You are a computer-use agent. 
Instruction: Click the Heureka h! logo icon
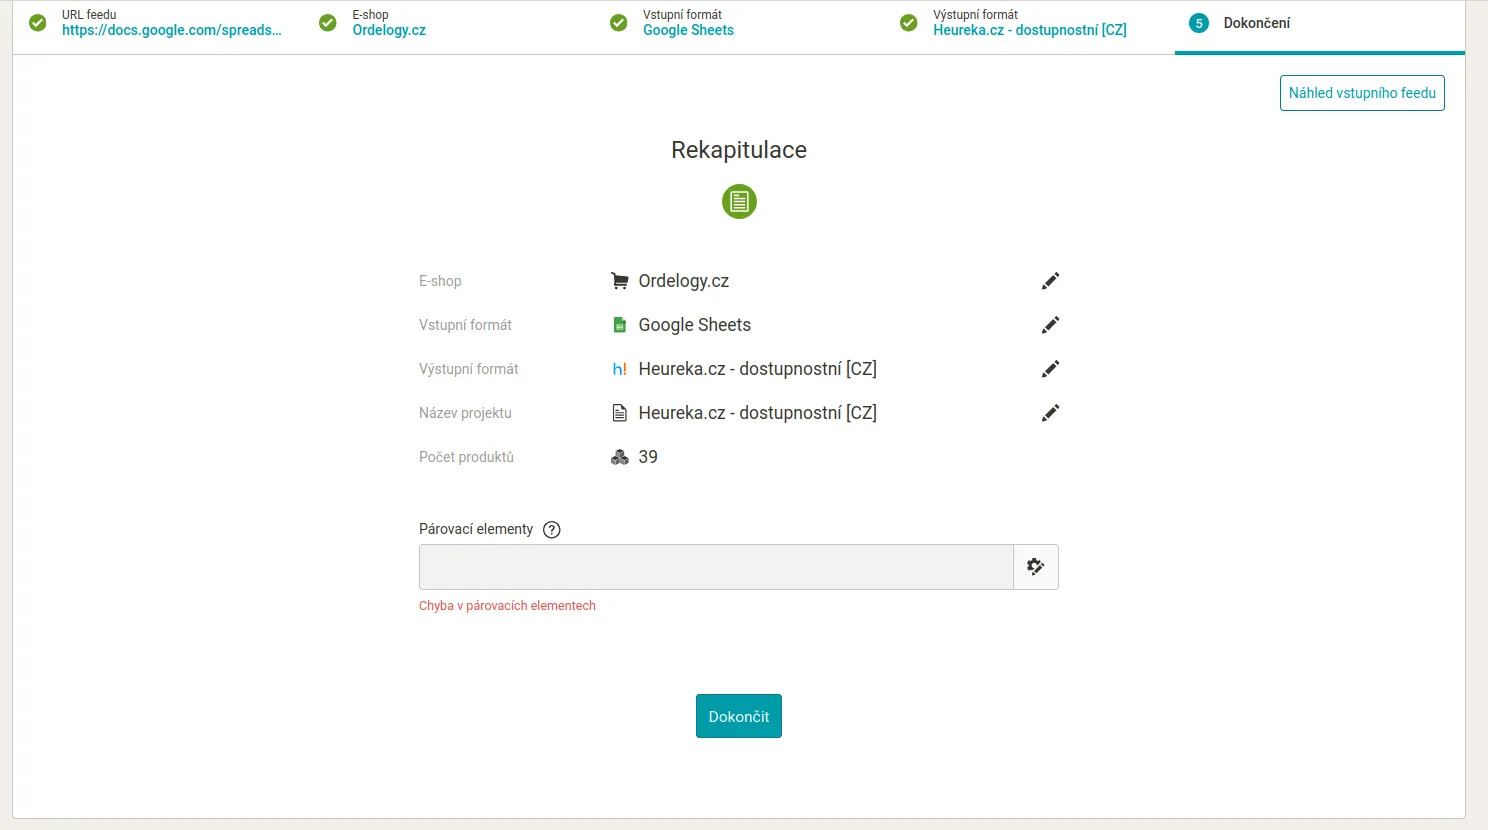coord(620,369)
